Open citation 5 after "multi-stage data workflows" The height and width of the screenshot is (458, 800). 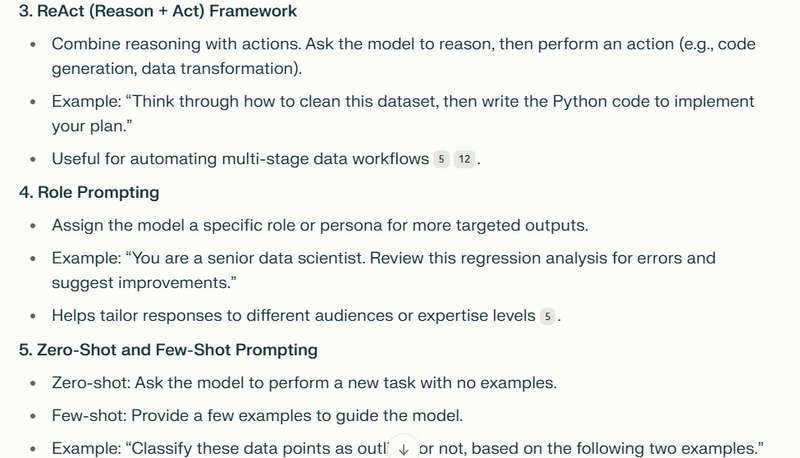tap(441, 159)
